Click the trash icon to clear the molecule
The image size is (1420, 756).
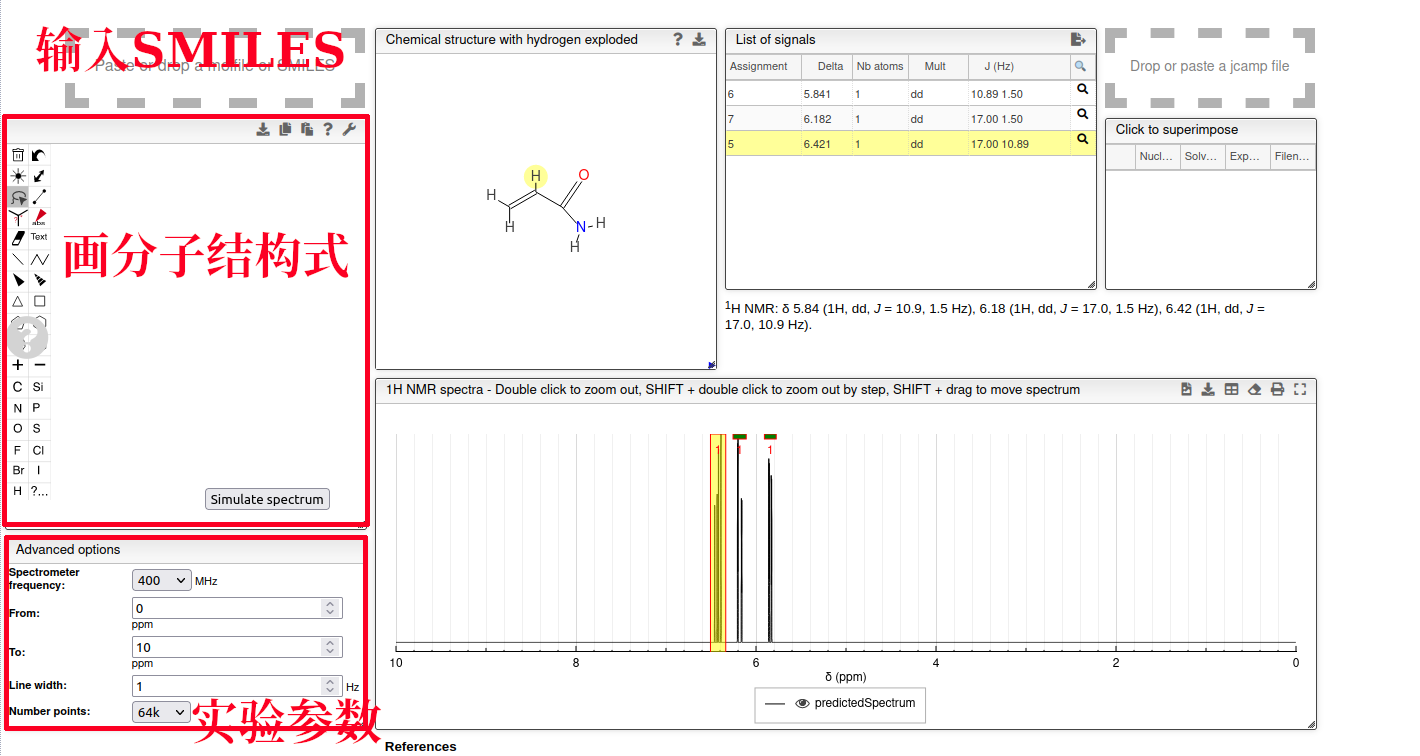pos(18,155)
